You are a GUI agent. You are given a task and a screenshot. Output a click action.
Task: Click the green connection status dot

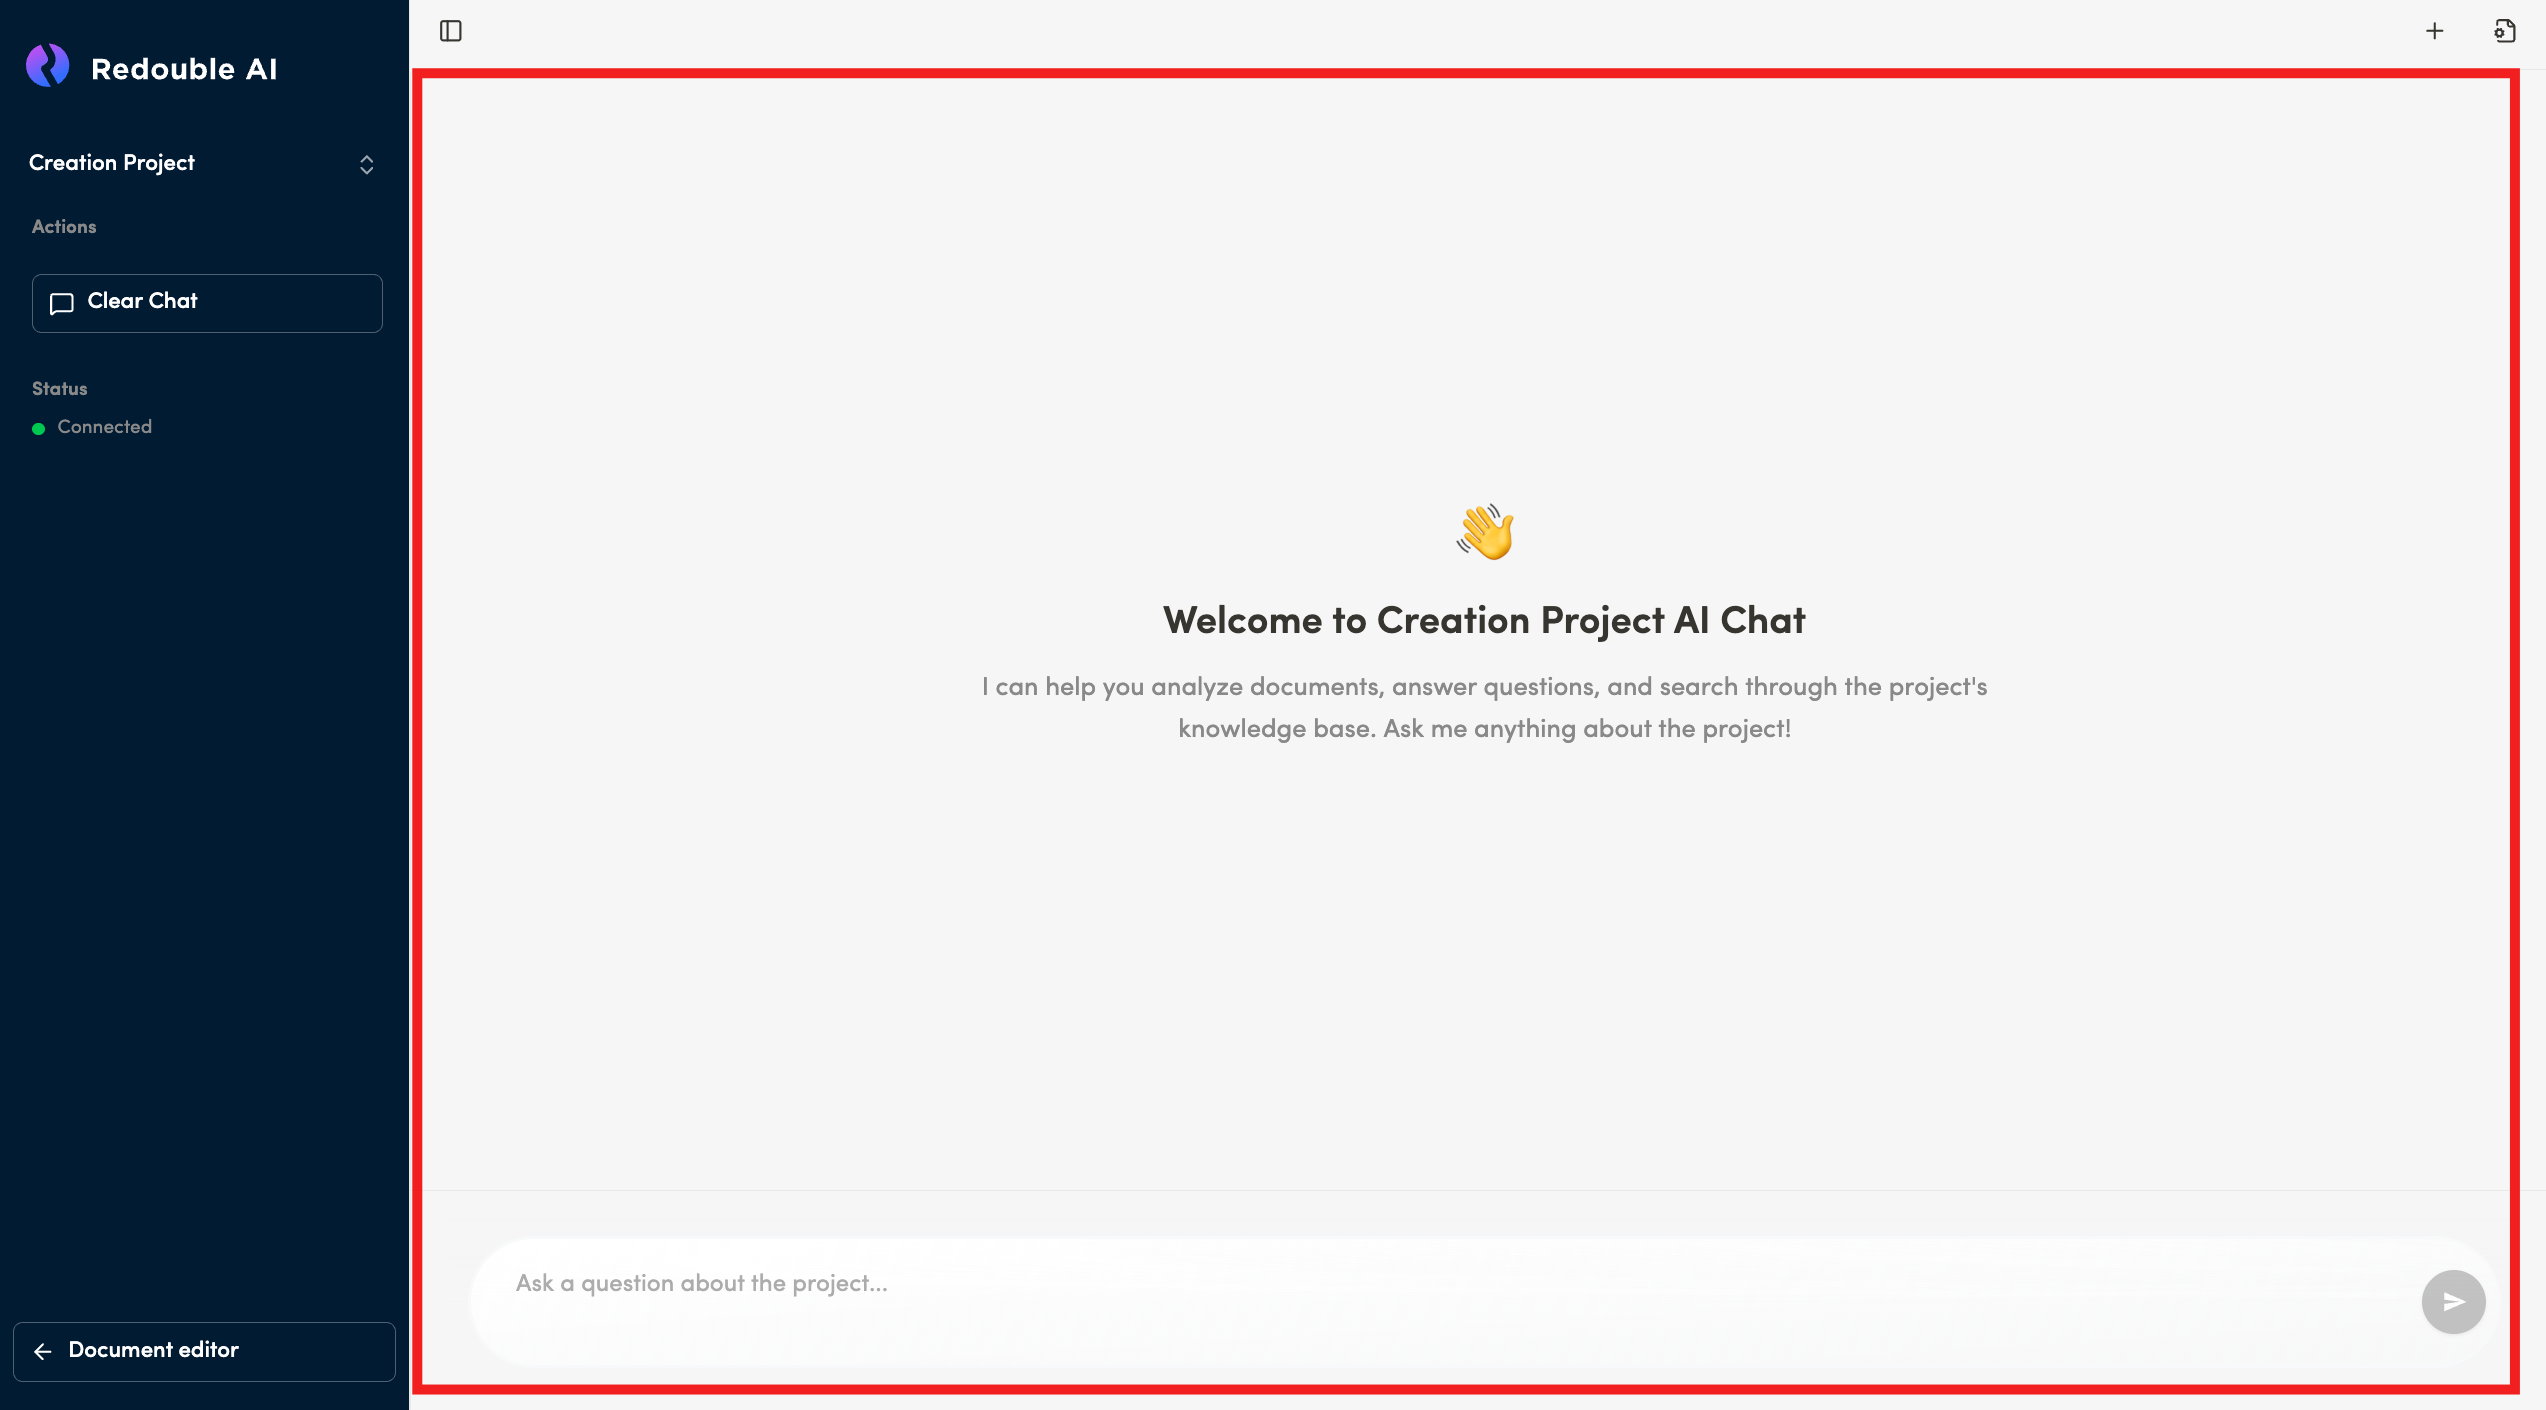click(x=39, y=429)
